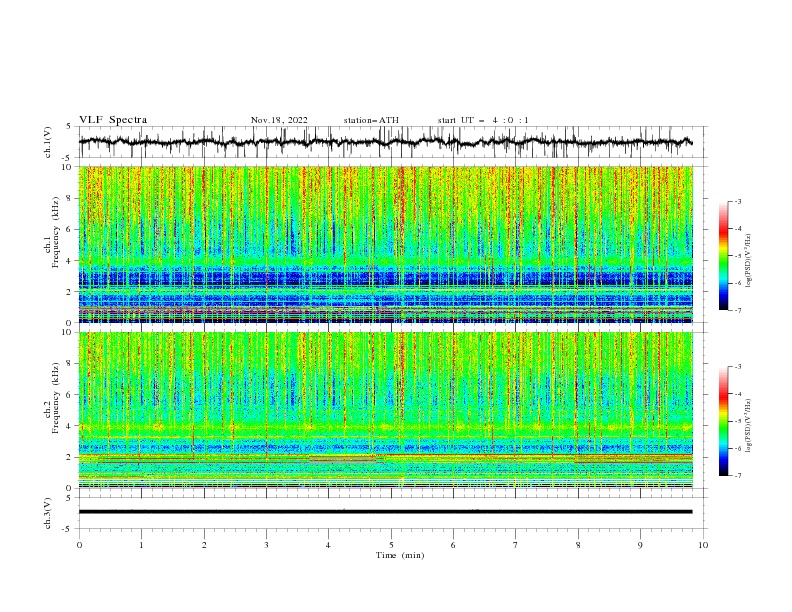Screen dimensions: 792x612
Task: Click the "0" tick on the time axis
Action: tap(79, 545)
